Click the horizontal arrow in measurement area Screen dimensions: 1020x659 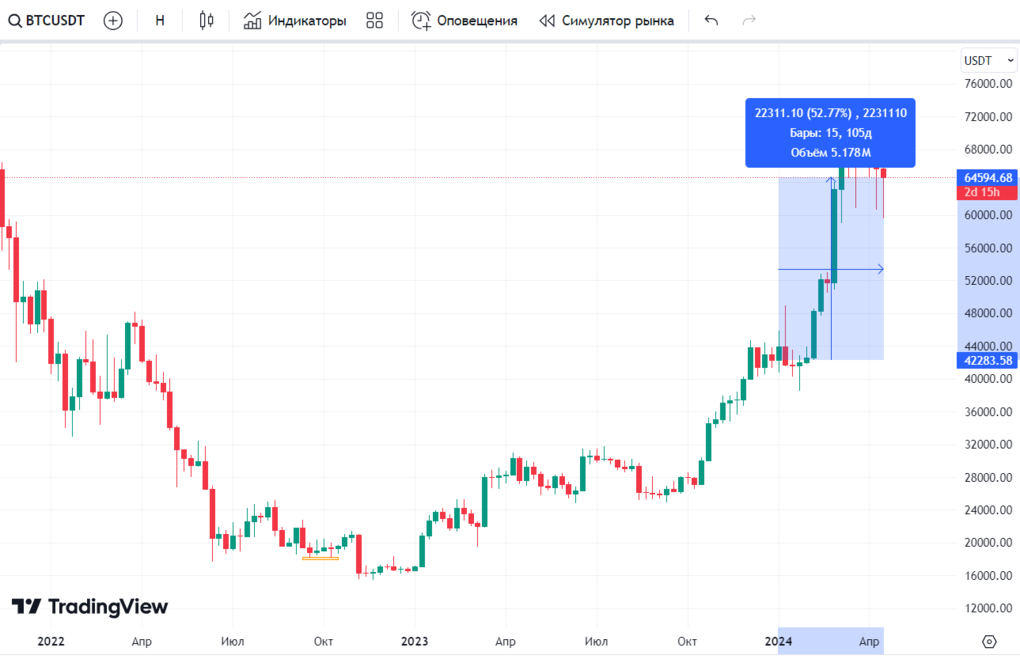tap(878, 269)
